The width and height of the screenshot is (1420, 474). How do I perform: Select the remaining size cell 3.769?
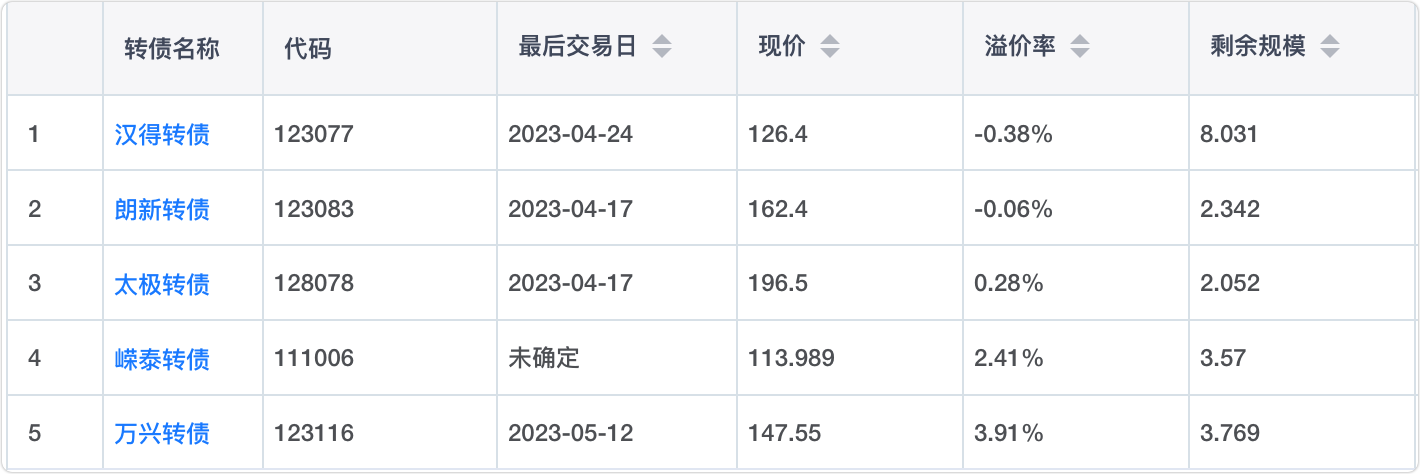tap(1229, 434)
